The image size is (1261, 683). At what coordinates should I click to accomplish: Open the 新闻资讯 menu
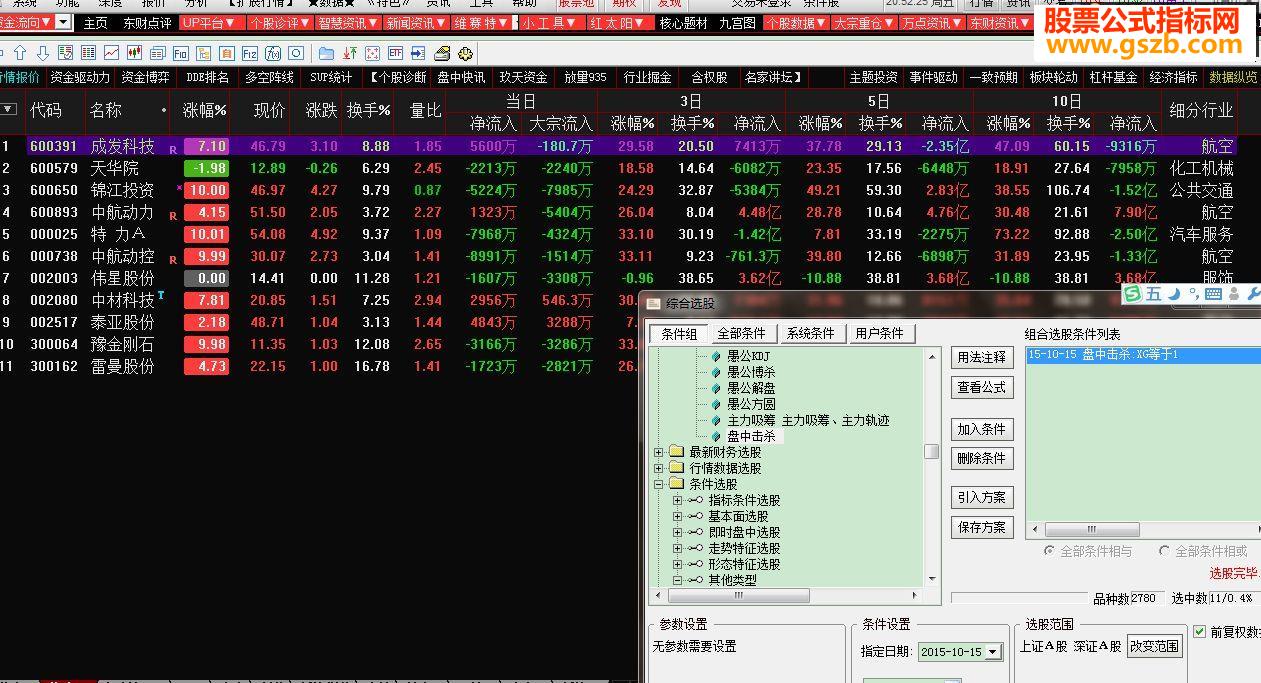pyautogui.click(x=415, y=22)
